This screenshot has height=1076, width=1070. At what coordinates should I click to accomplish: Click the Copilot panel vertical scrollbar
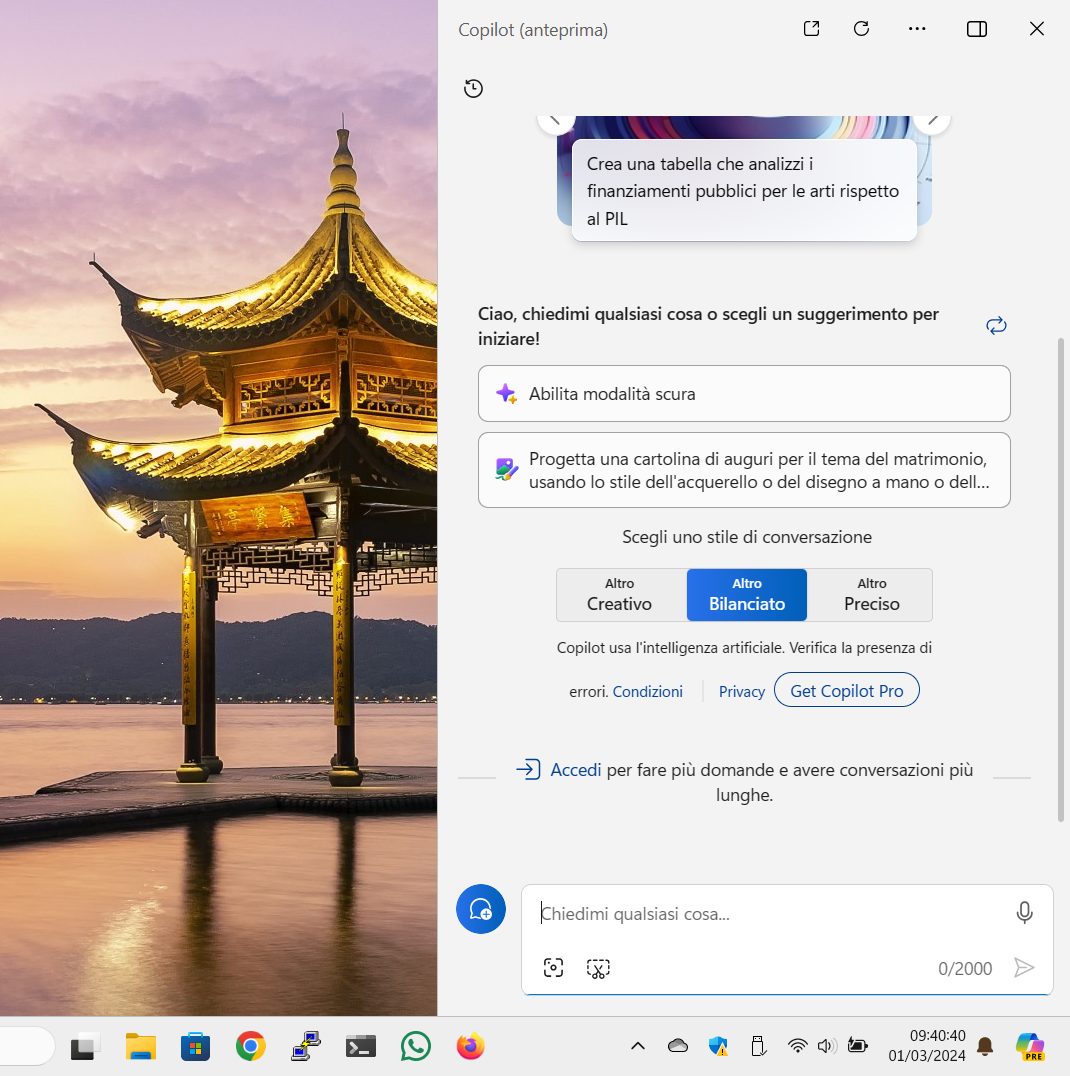click(x=1061, y=580)
